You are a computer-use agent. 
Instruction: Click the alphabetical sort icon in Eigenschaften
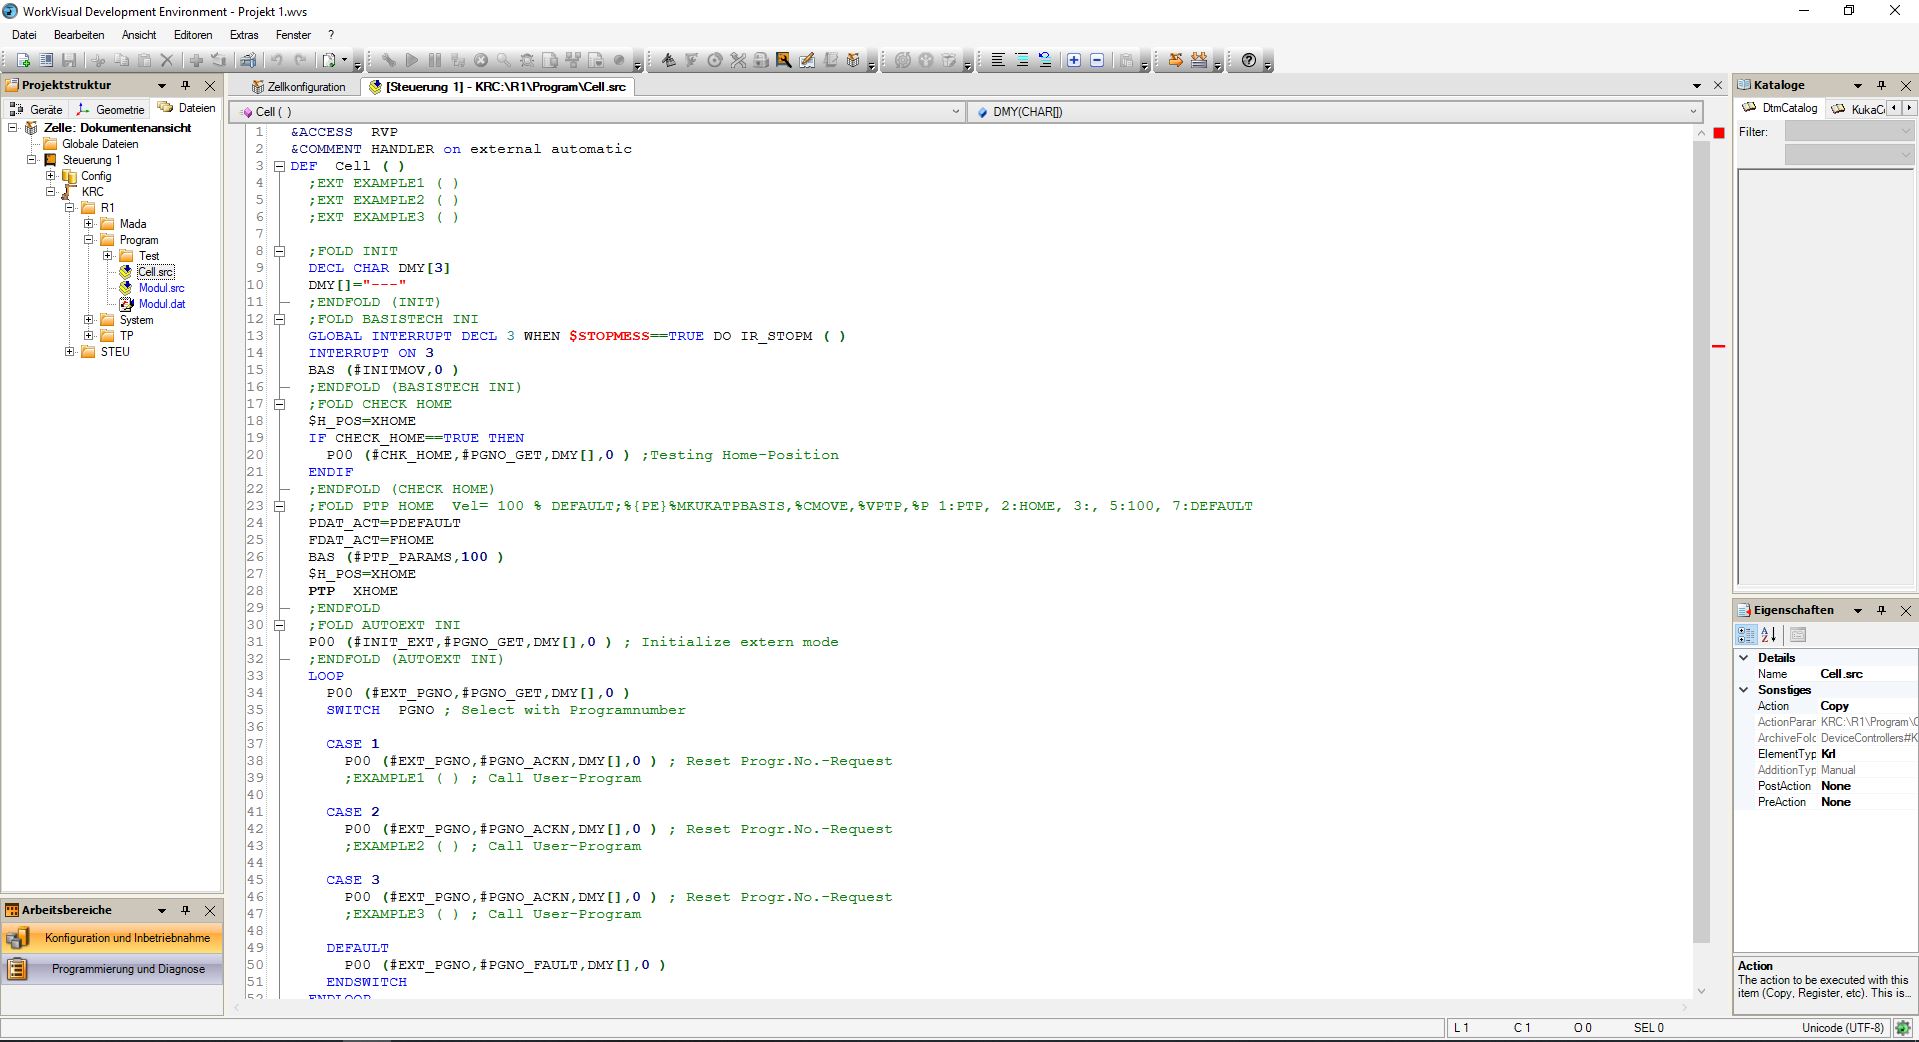pyautogui.click(x=1769, y=635)
